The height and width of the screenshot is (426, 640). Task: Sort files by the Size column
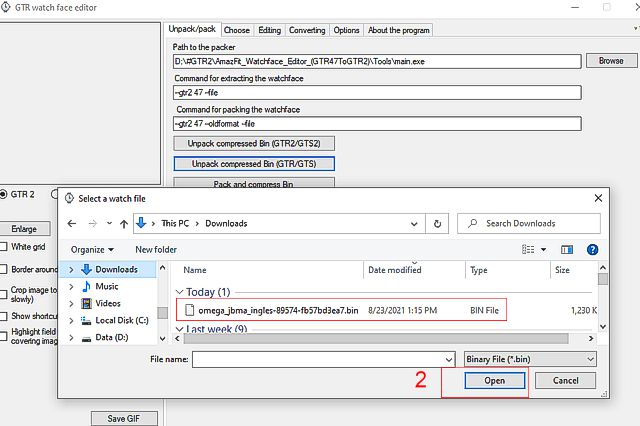[562, 270]
